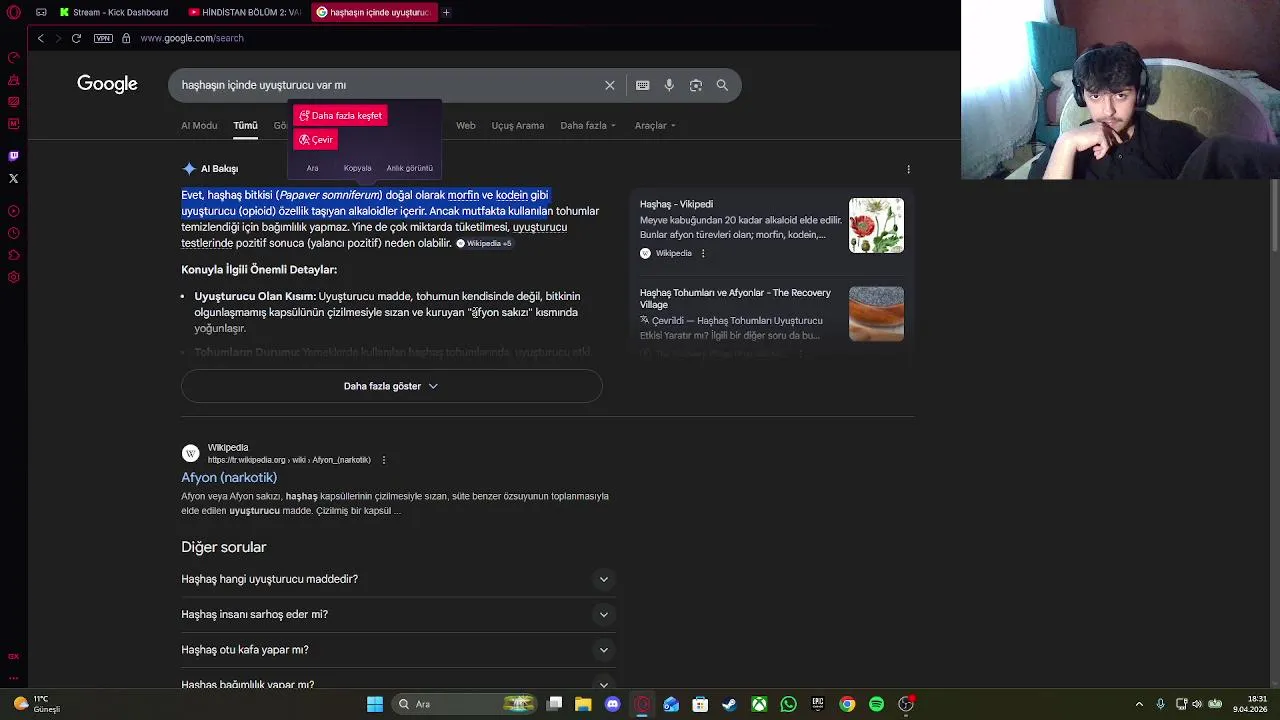
Task: Toggle the VPN badge in address bar
Action: click(103, 38)
